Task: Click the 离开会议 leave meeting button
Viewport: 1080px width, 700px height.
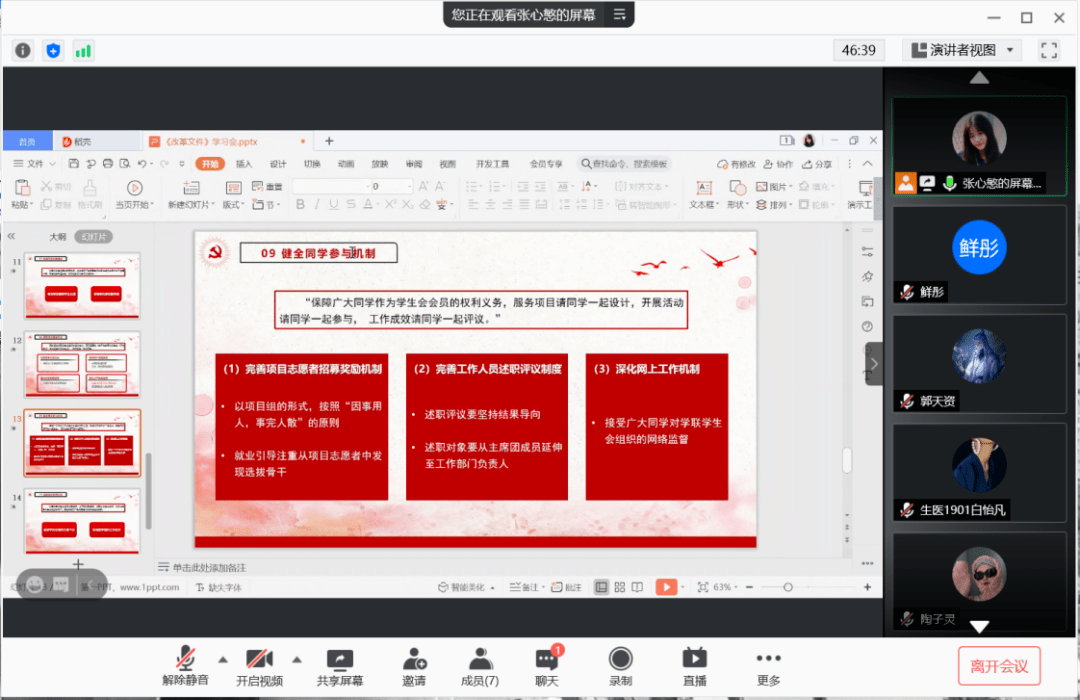Action: tap(998, 666)
